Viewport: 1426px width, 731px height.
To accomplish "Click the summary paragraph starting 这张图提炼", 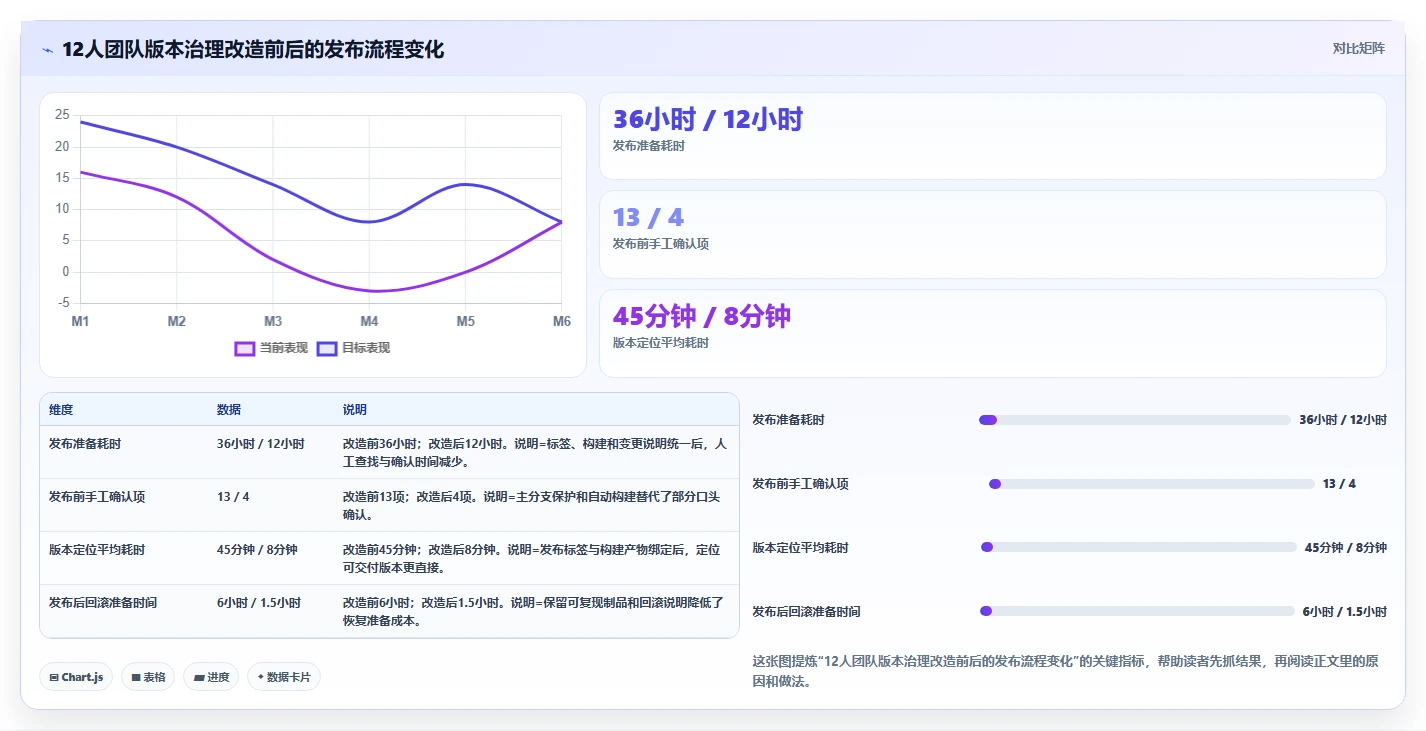I will coord(1066,671).
